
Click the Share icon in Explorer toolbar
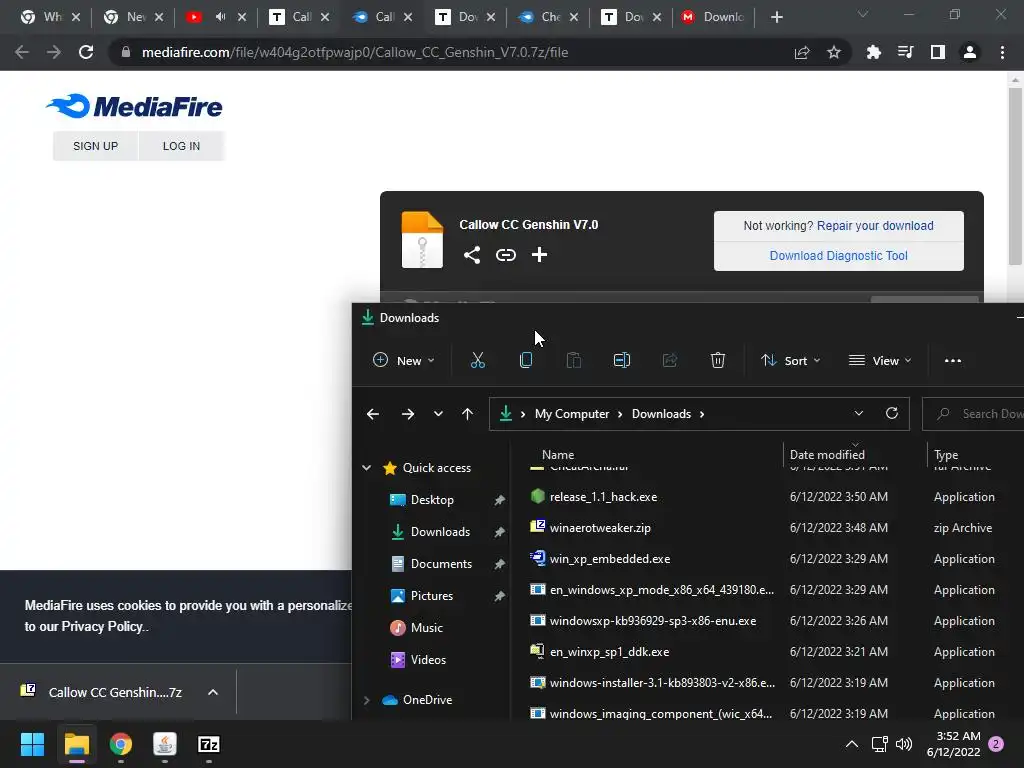click(x=669, y=360)
